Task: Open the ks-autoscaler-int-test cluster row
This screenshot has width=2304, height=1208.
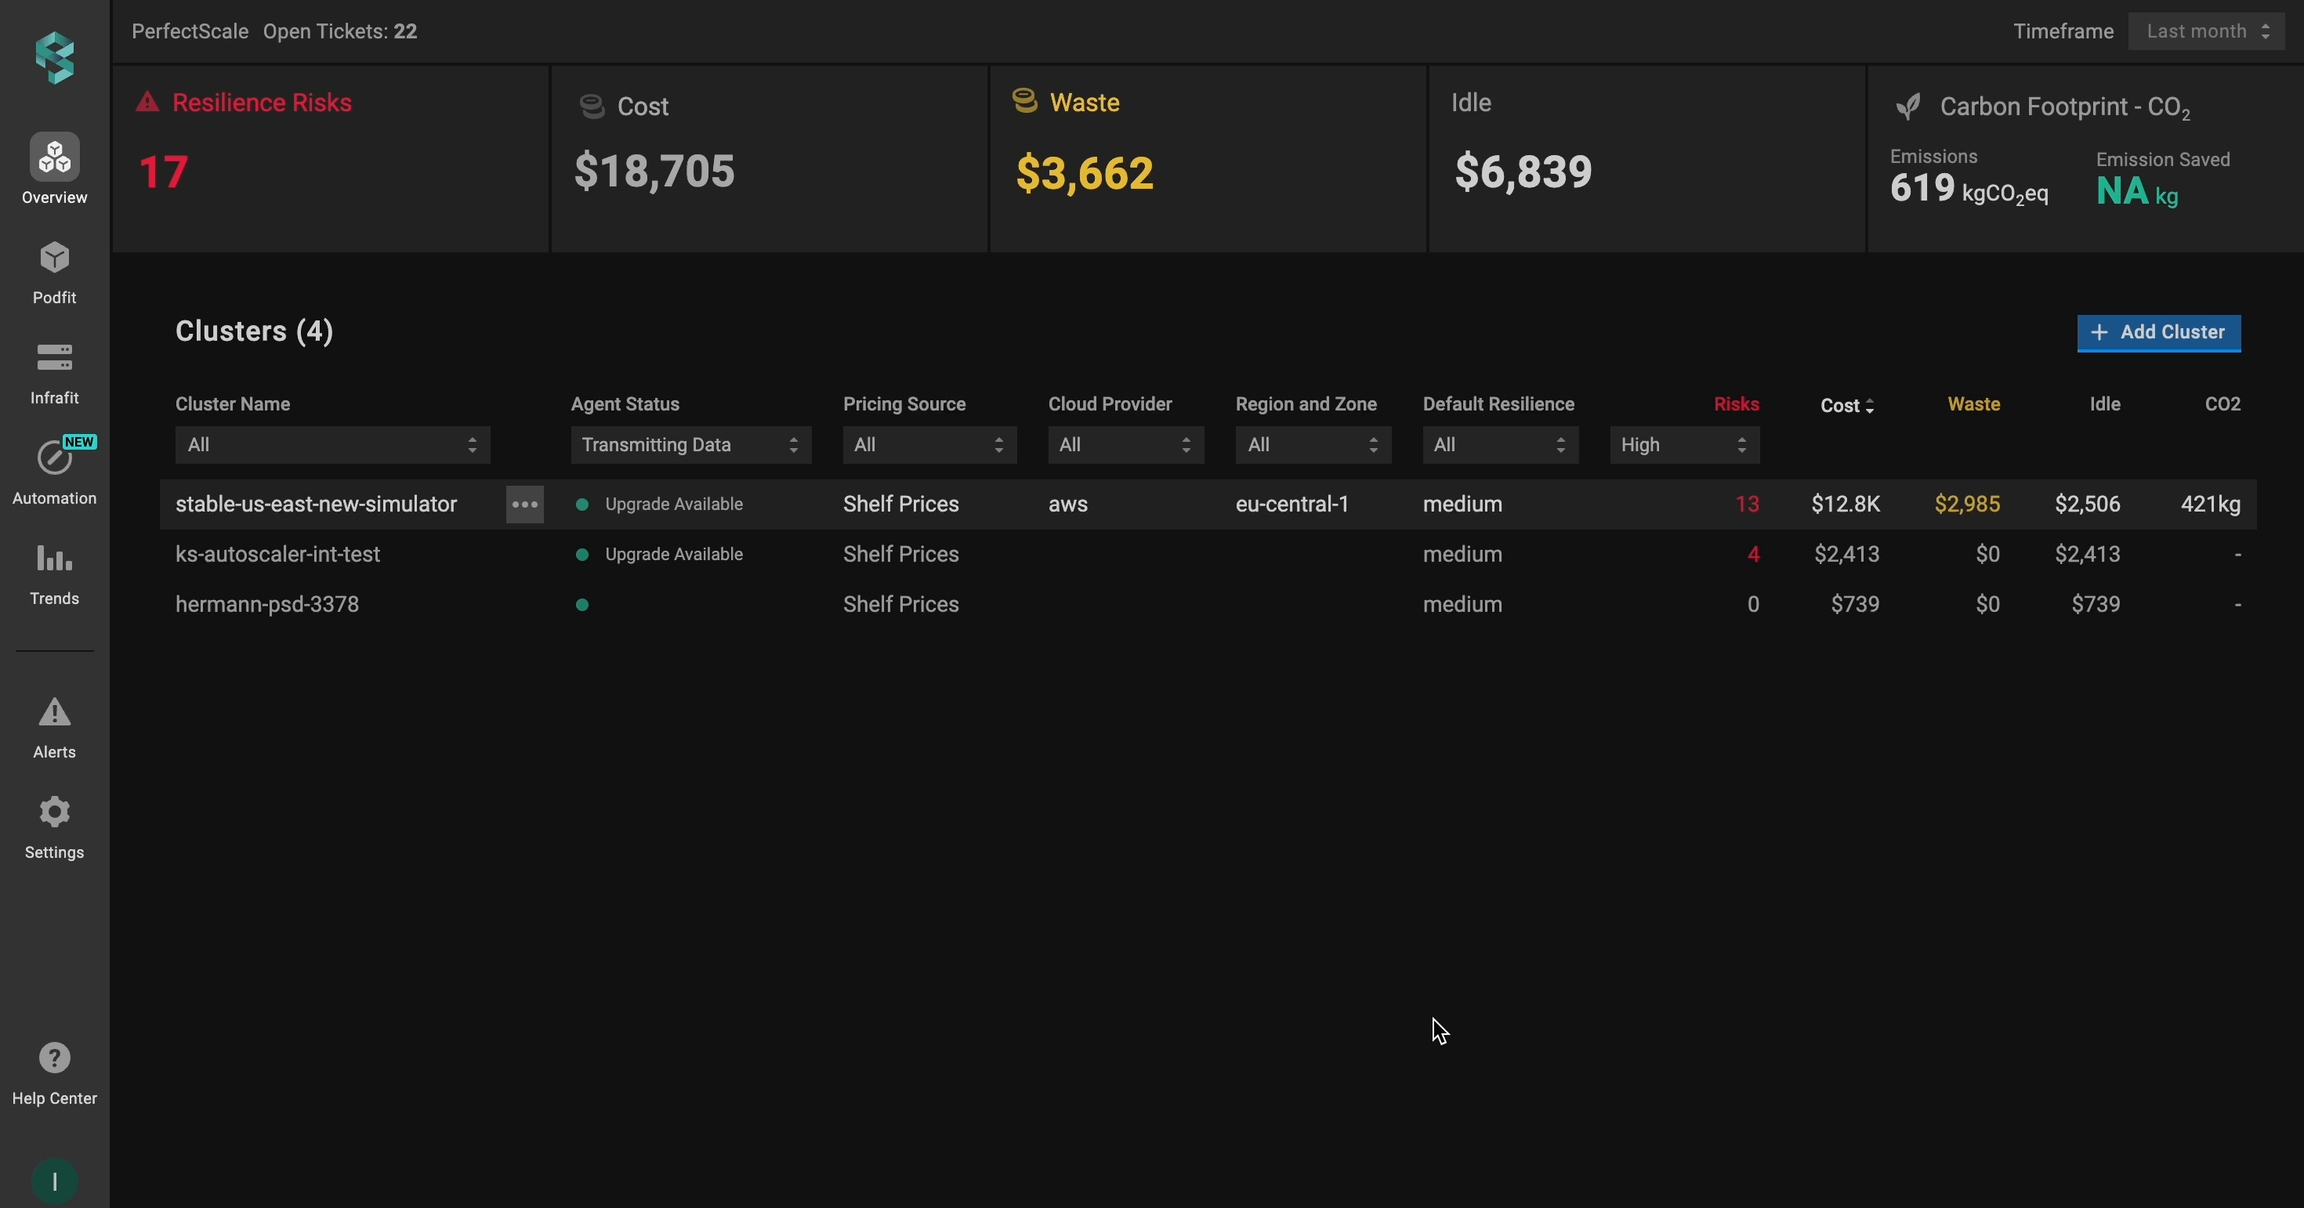Action: tap(278, 554)
